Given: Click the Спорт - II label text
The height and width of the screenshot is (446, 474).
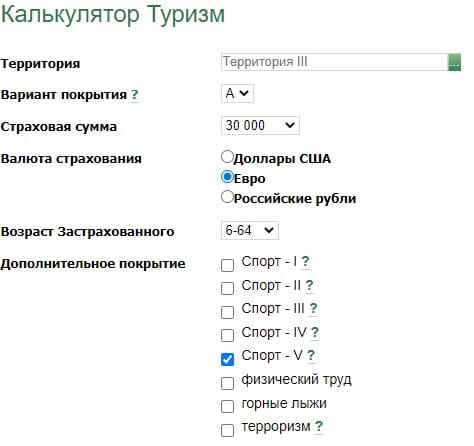Looking at the screenshot, I should click(x=271, y=286).
